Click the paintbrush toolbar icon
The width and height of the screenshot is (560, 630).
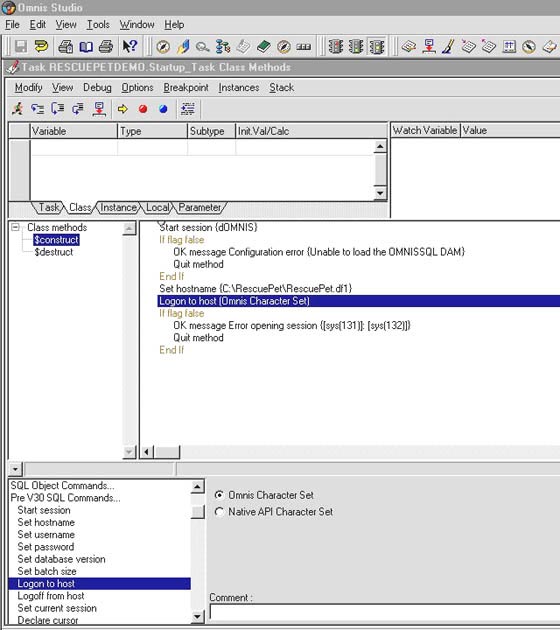pyautogui.click(x=448, y=47)
